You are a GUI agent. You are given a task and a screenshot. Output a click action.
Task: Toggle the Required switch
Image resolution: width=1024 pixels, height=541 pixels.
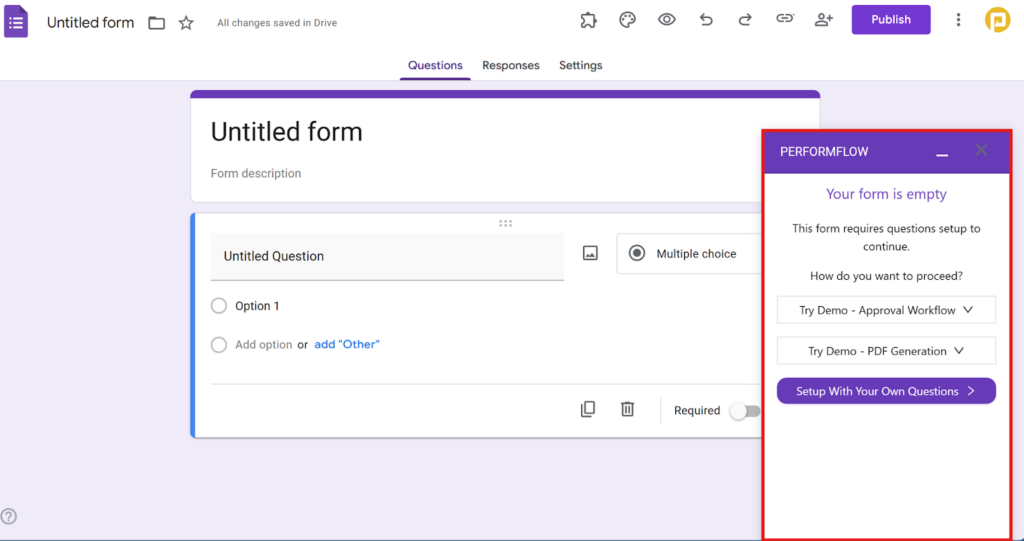[x=744, y=411]
